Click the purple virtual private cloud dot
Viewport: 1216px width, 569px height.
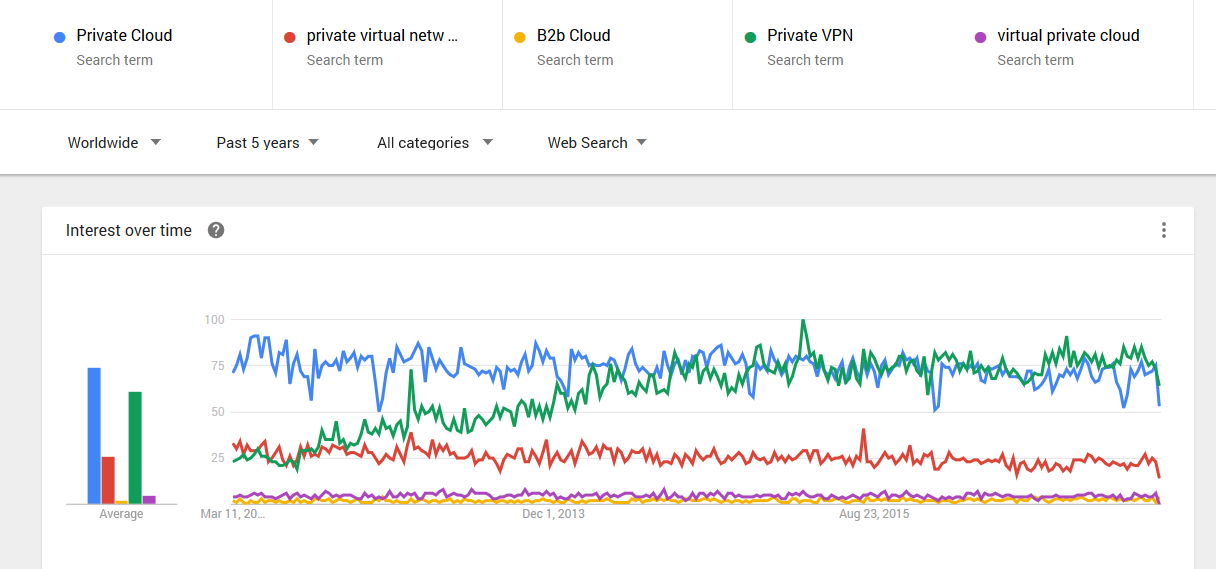(x=980, y=37)
